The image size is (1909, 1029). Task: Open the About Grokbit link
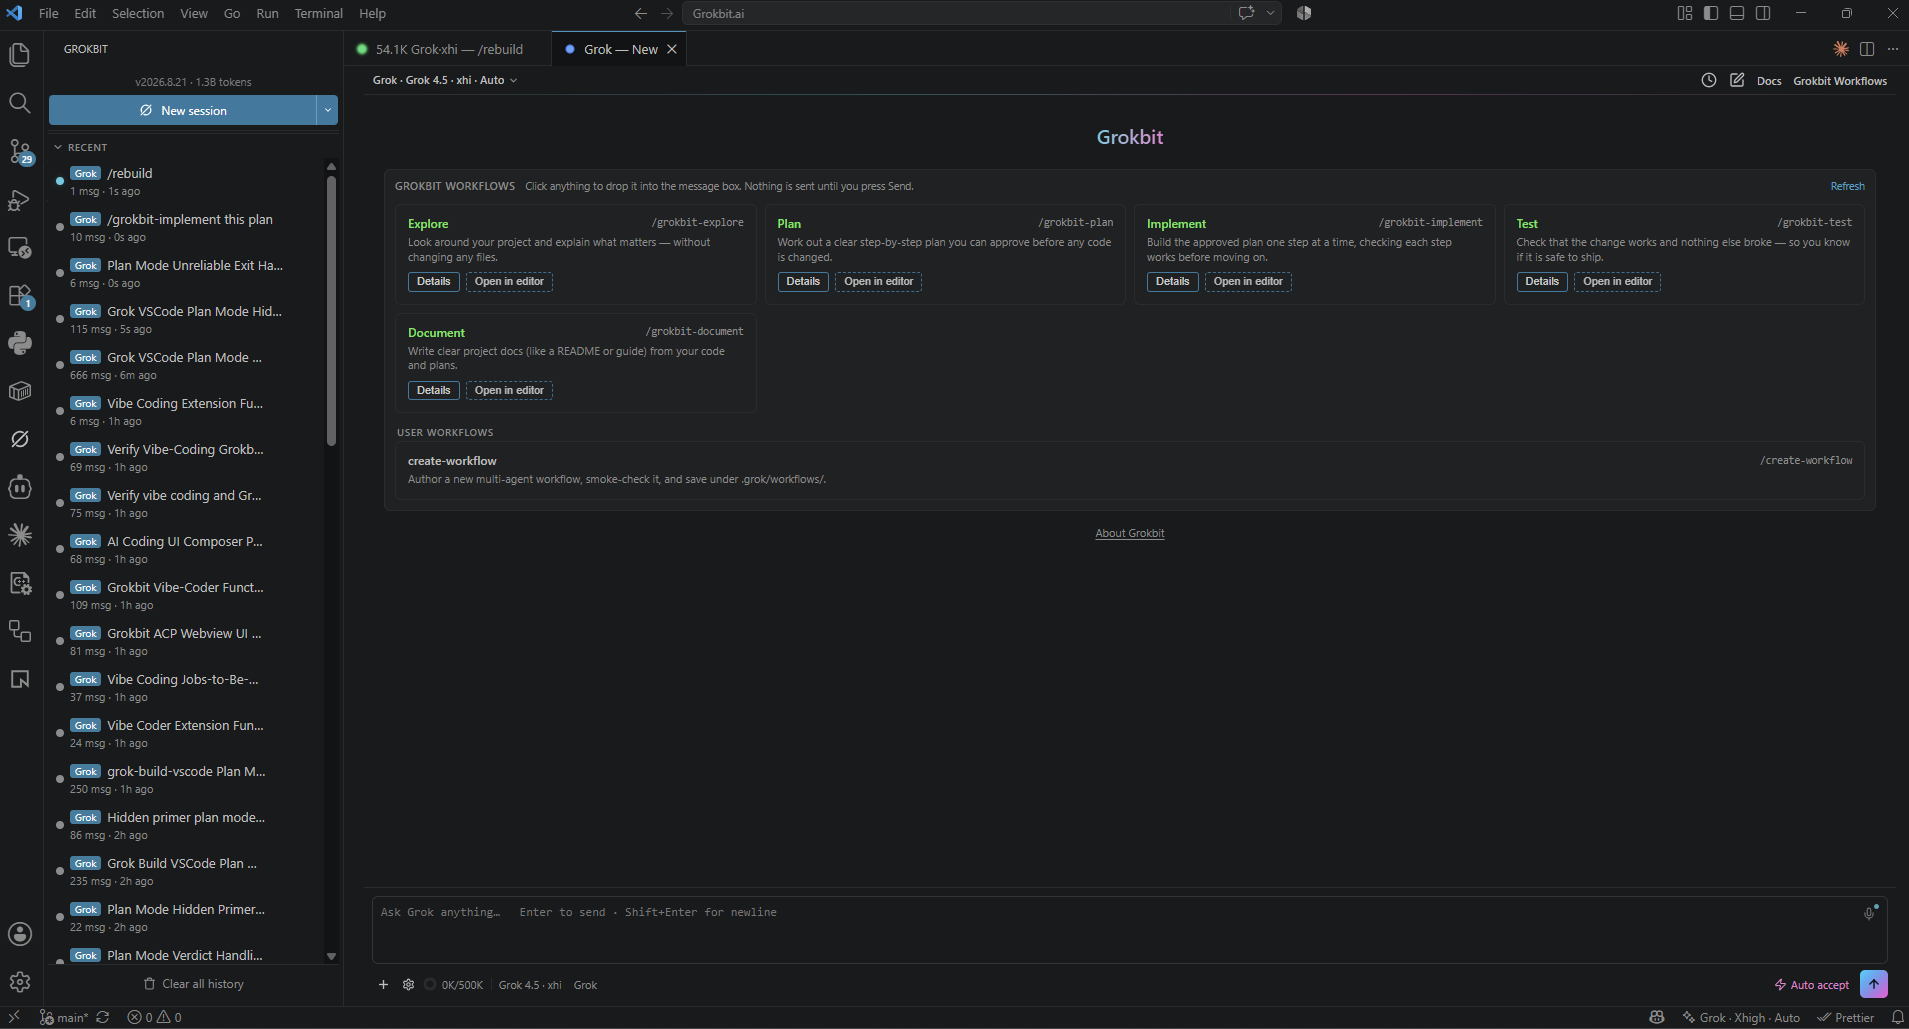[1130, 533]
